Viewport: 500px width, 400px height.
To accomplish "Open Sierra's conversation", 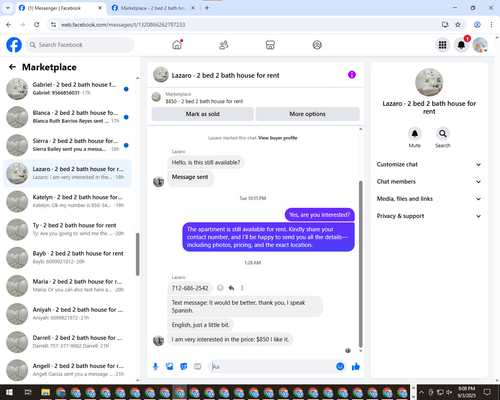I will 68,145.
